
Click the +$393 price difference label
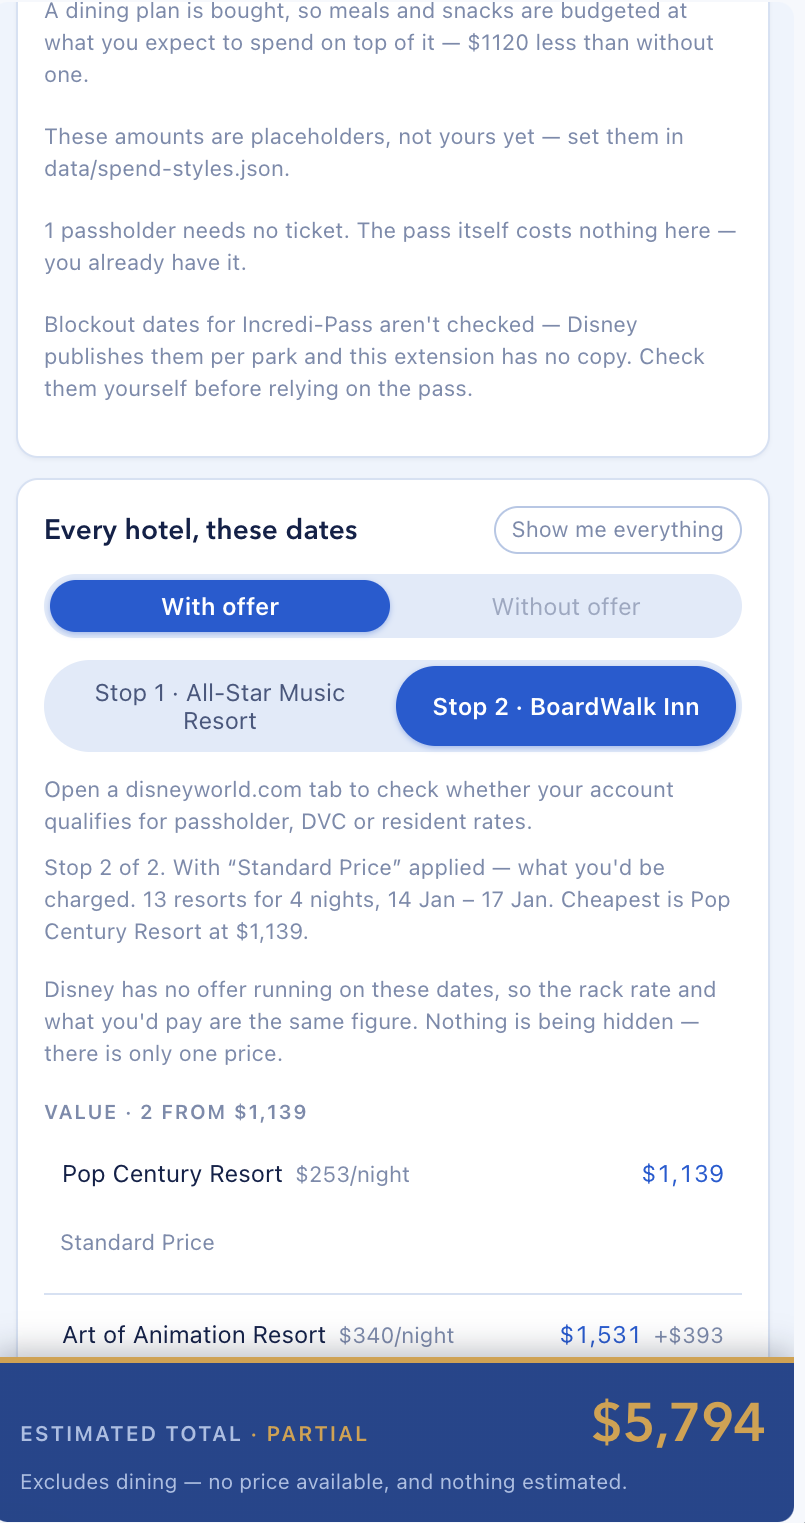point(688,1335)
